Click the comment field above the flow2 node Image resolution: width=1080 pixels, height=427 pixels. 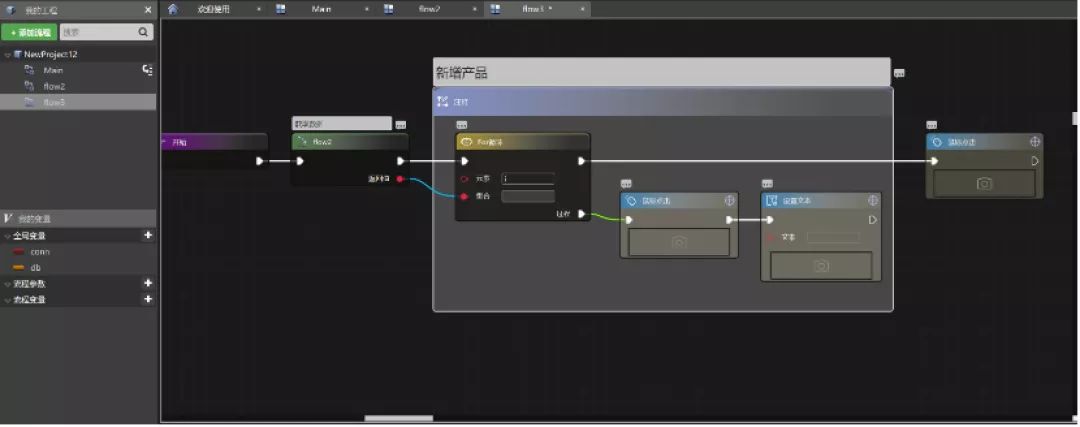[x=342, y=124]
